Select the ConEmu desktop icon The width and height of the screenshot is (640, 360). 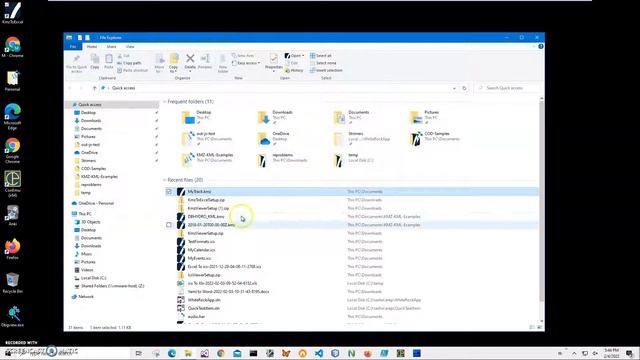tap(12, 184)
